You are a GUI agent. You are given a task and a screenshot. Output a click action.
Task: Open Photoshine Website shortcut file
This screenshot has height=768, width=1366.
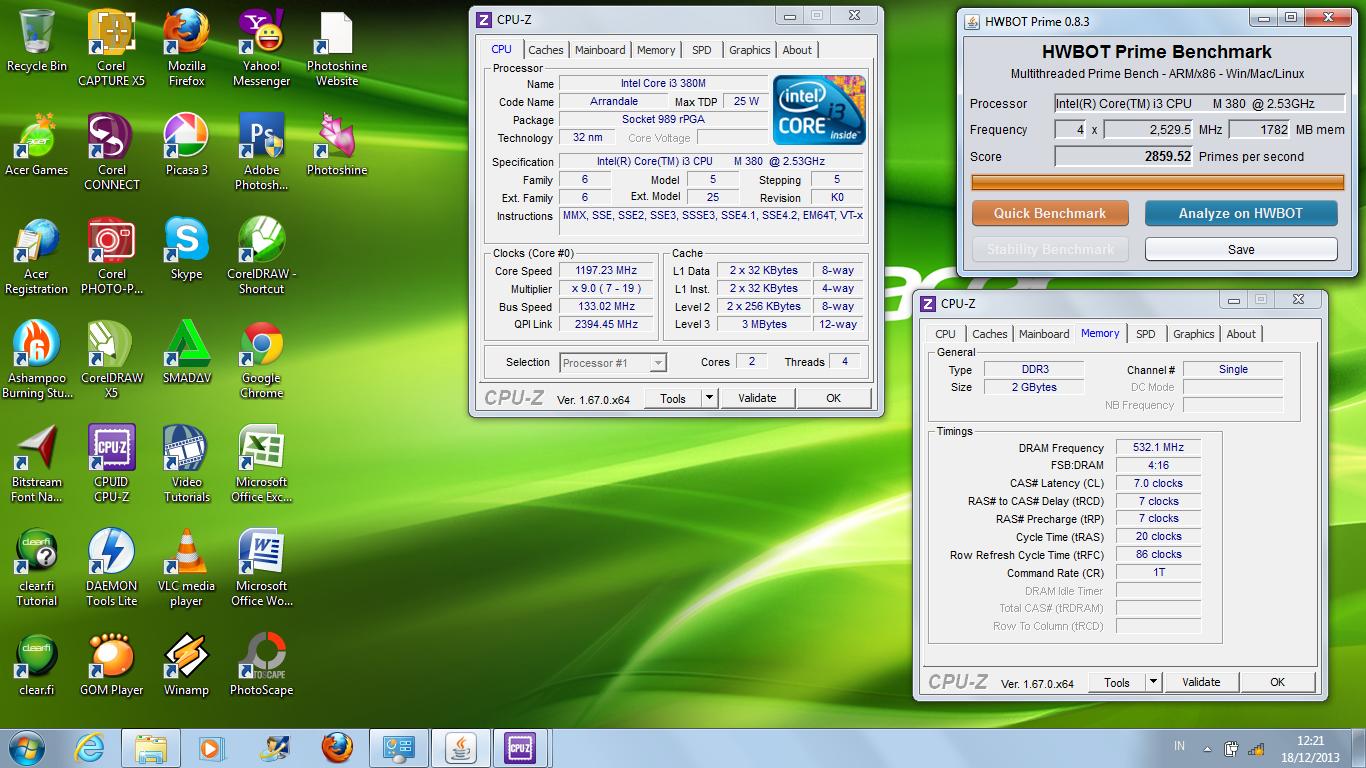point(337,47)
